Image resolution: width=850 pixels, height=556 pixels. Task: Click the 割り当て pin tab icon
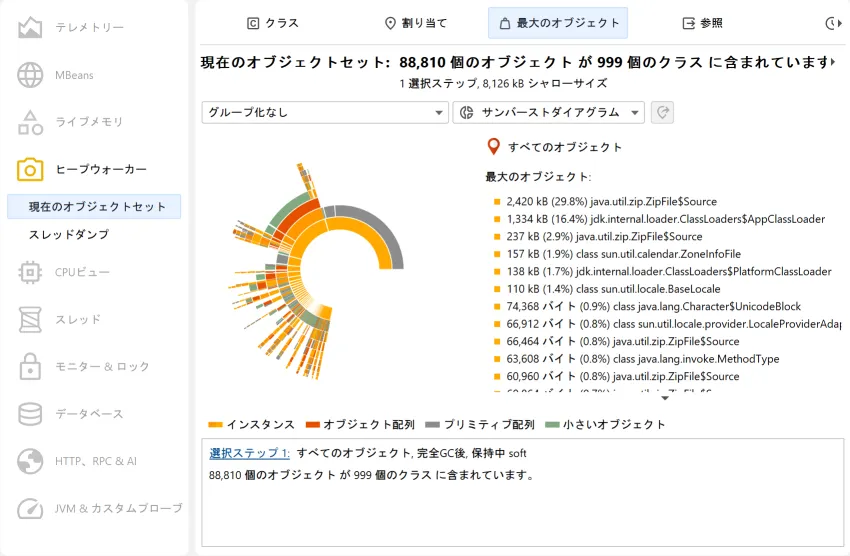pos(390,23)
